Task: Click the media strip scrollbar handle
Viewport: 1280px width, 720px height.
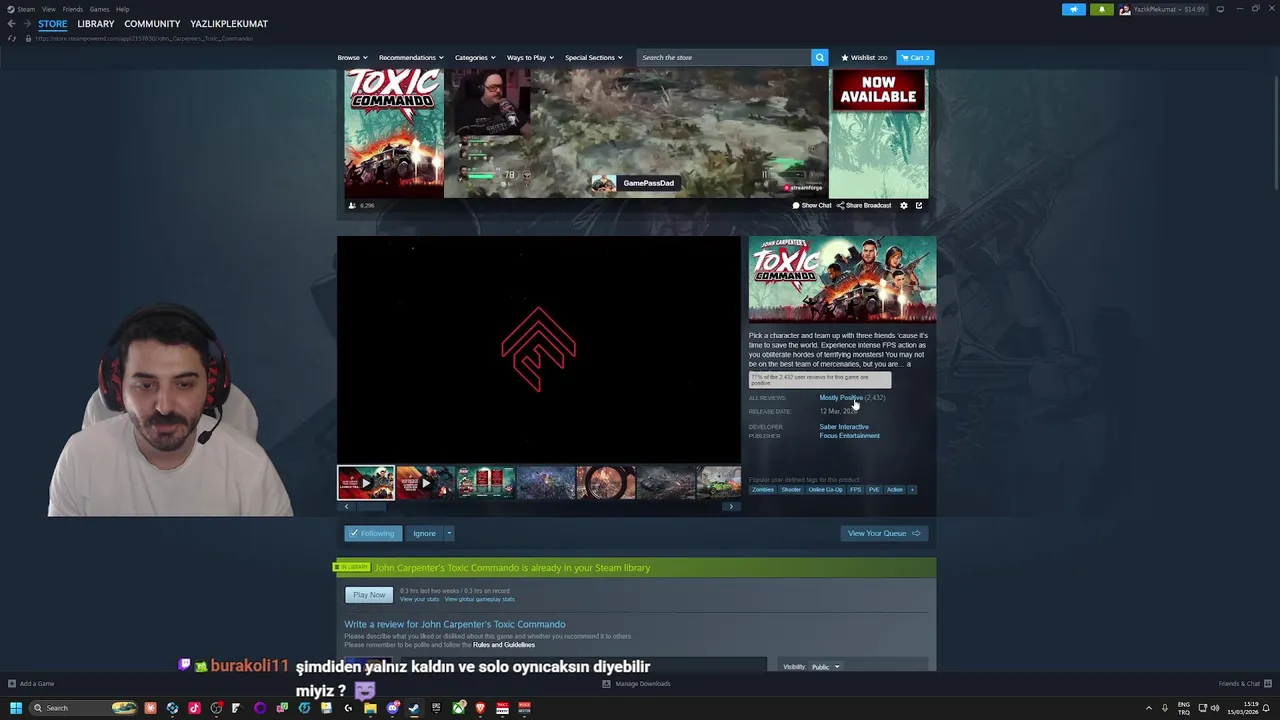Action: [371, 506]
